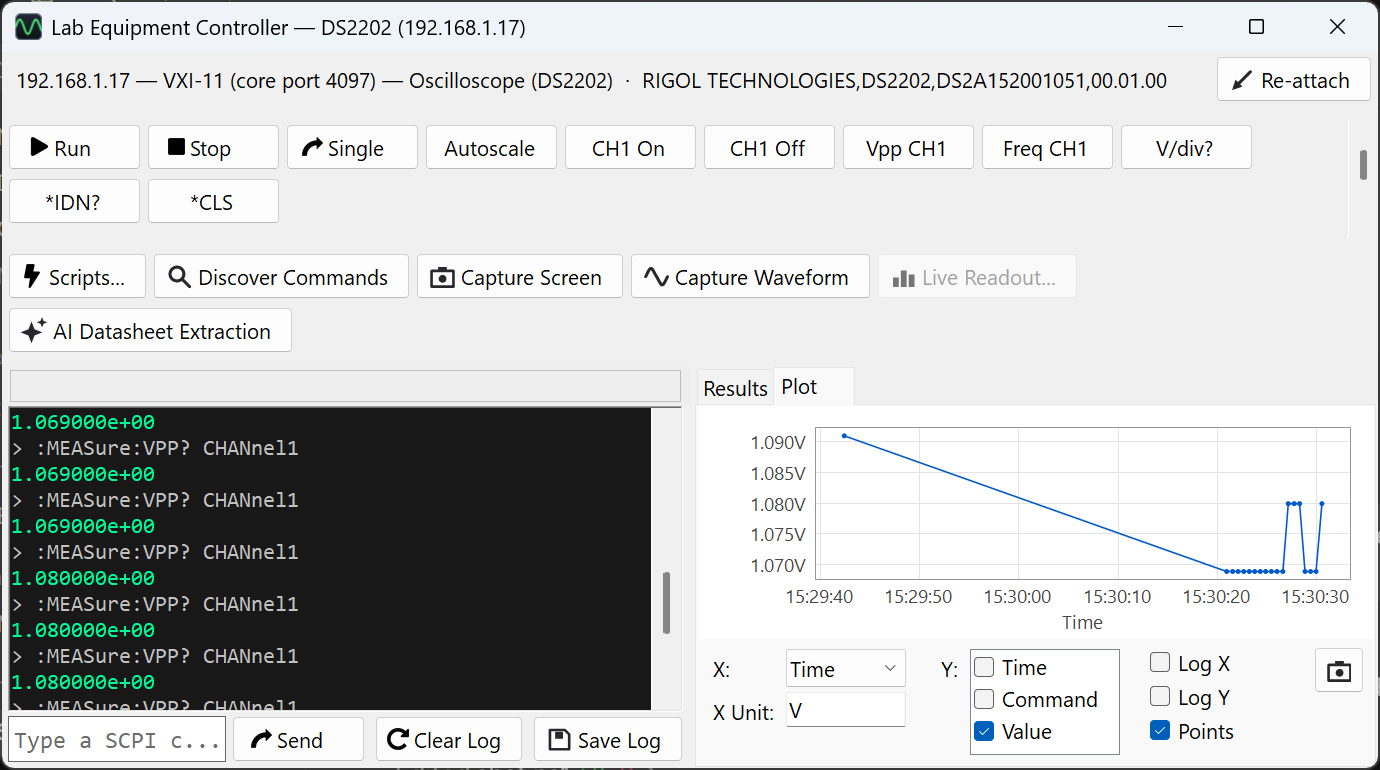Click the 1.090V Y-axis label

tap(778, 442)
